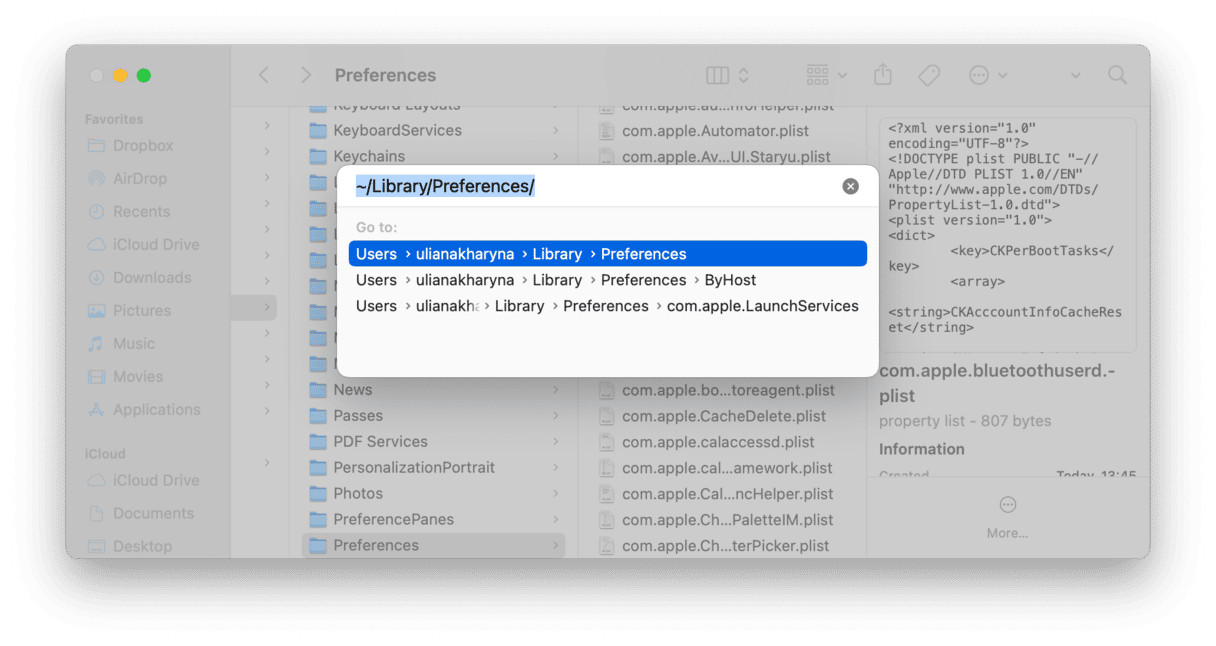The width and height of the screenshot is (1216, 646).
Task: Click the Share icon in the Finder toolbar
Action: point(882,75)
